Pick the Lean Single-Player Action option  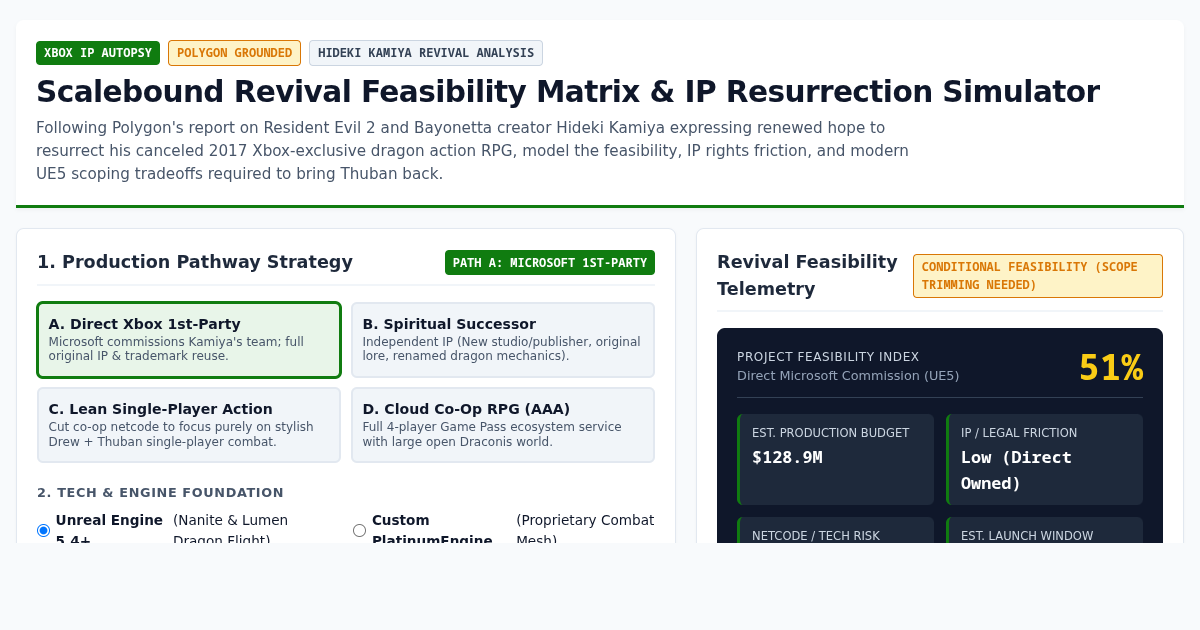tap(189, 425)
